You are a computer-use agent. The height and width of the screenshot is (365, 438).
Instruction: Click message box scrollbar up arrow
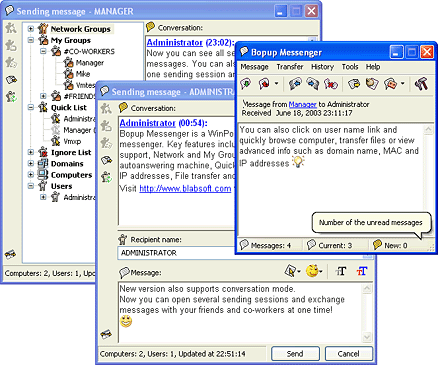pos(367,288)
